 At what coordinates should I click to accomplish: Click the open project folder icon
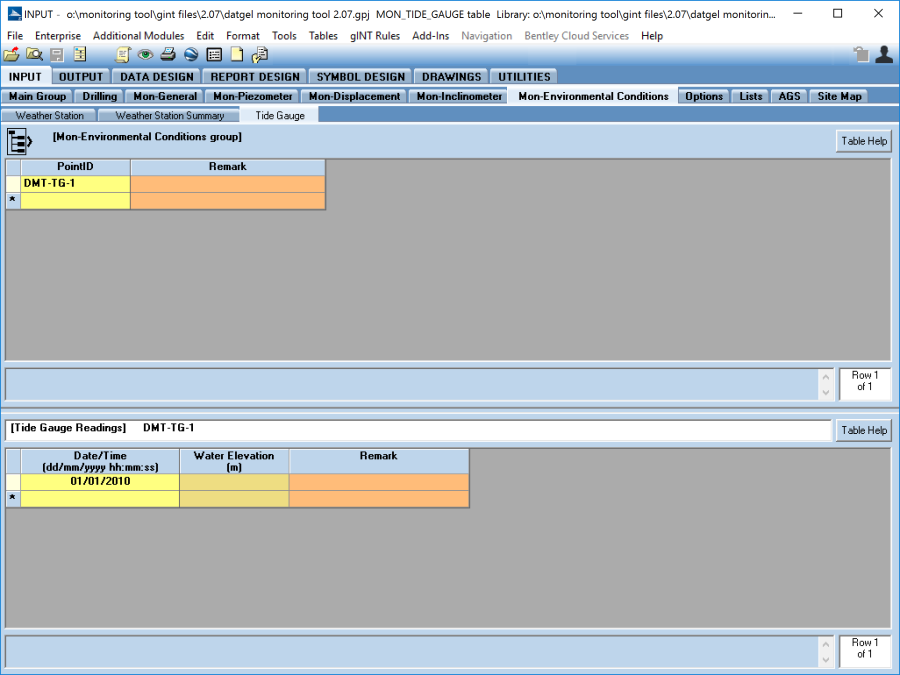12,55
